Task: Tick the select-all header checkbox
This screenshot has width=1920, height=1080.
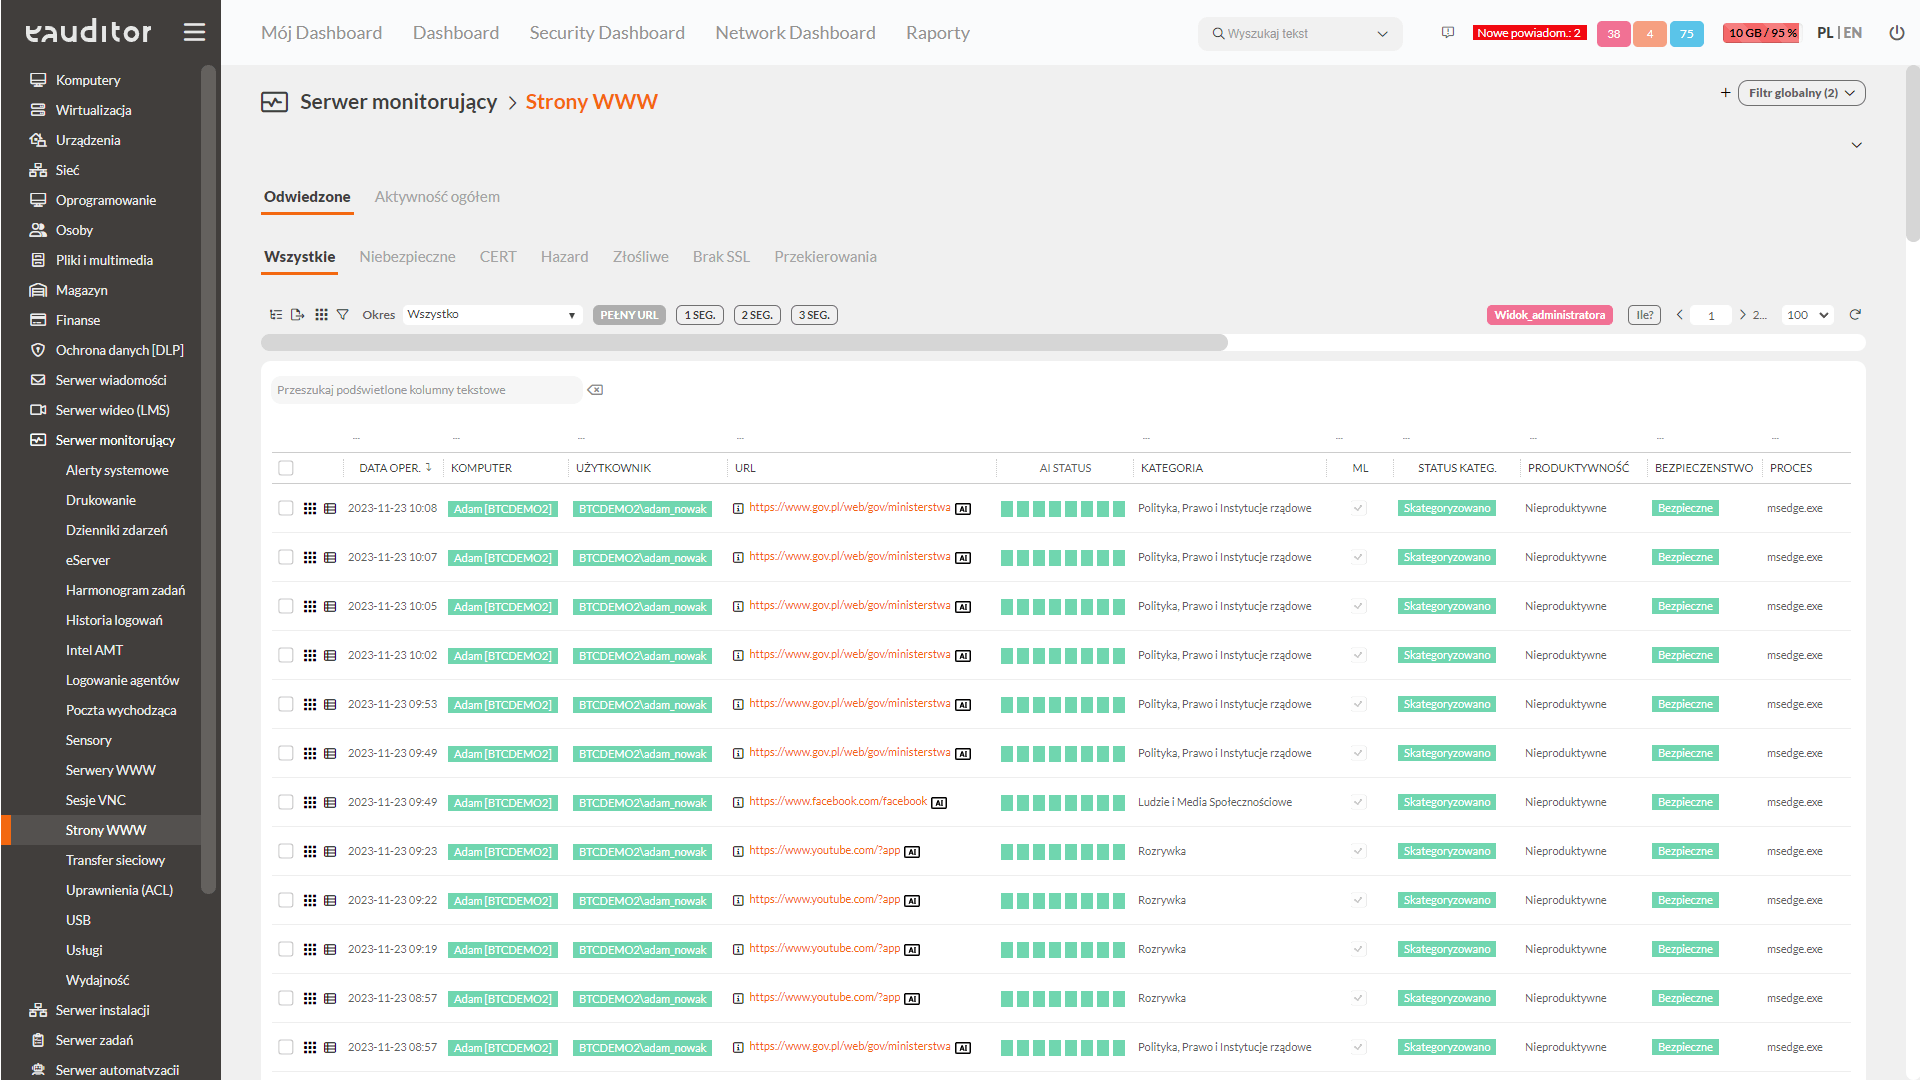Action: point(286,468)
